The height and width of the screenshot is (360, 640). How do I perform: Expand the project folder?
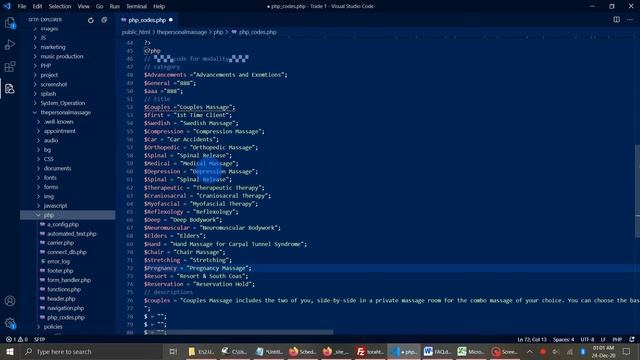point(49,75)
